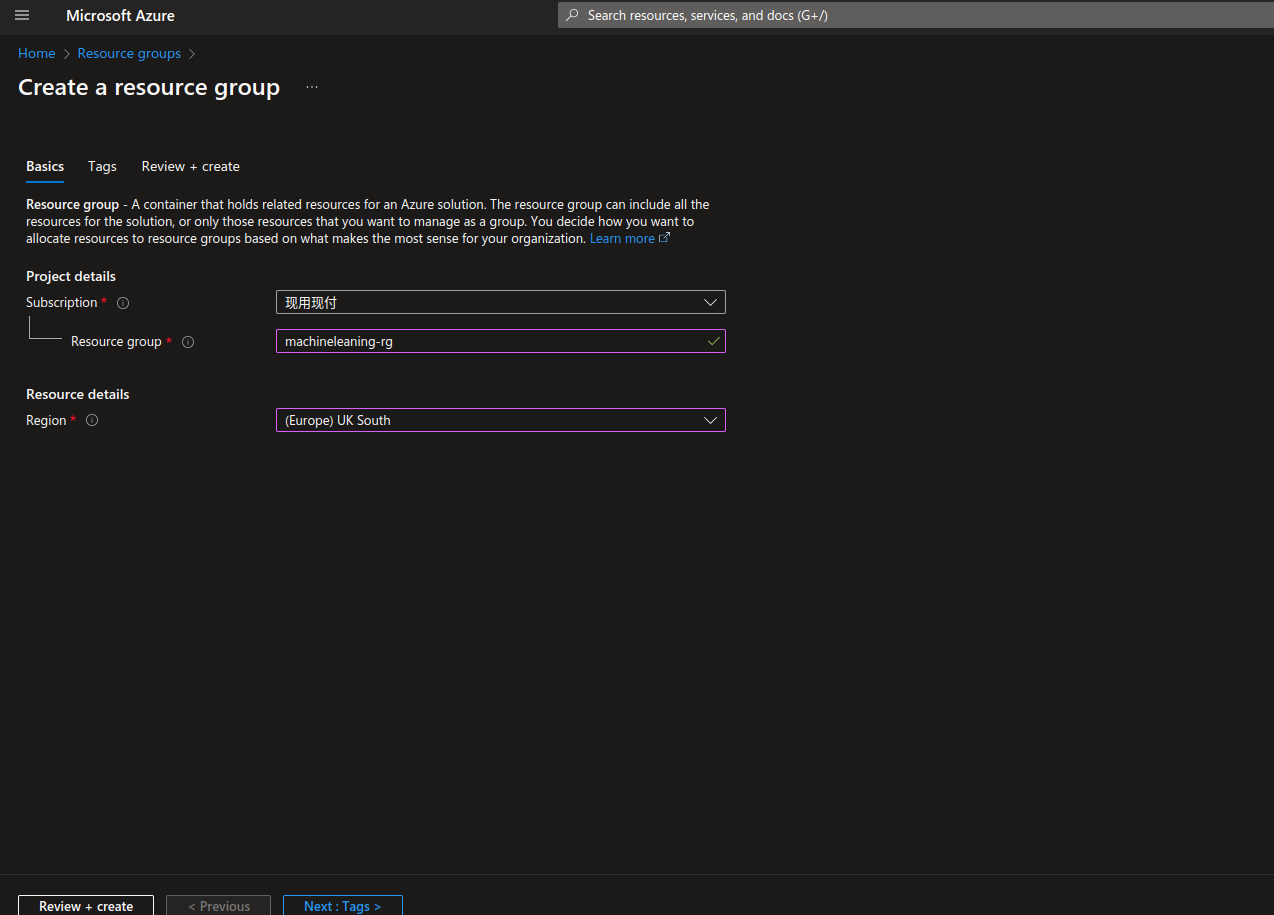Click the Project details heading
The width and height of the screenshot is (1274, 915).
coord(71,276)
